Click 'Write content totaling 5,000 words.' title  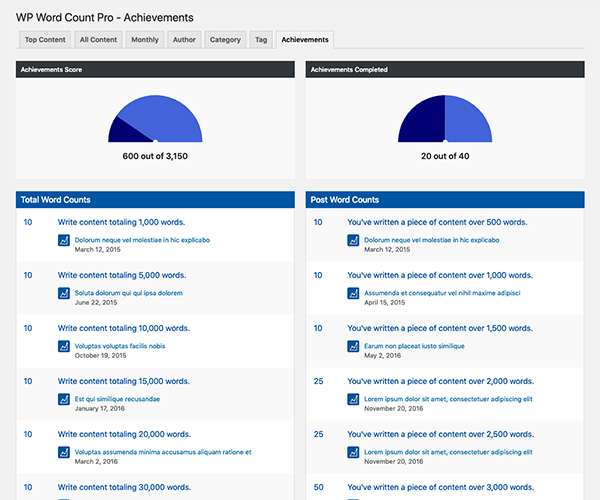[x=122, y=275]
